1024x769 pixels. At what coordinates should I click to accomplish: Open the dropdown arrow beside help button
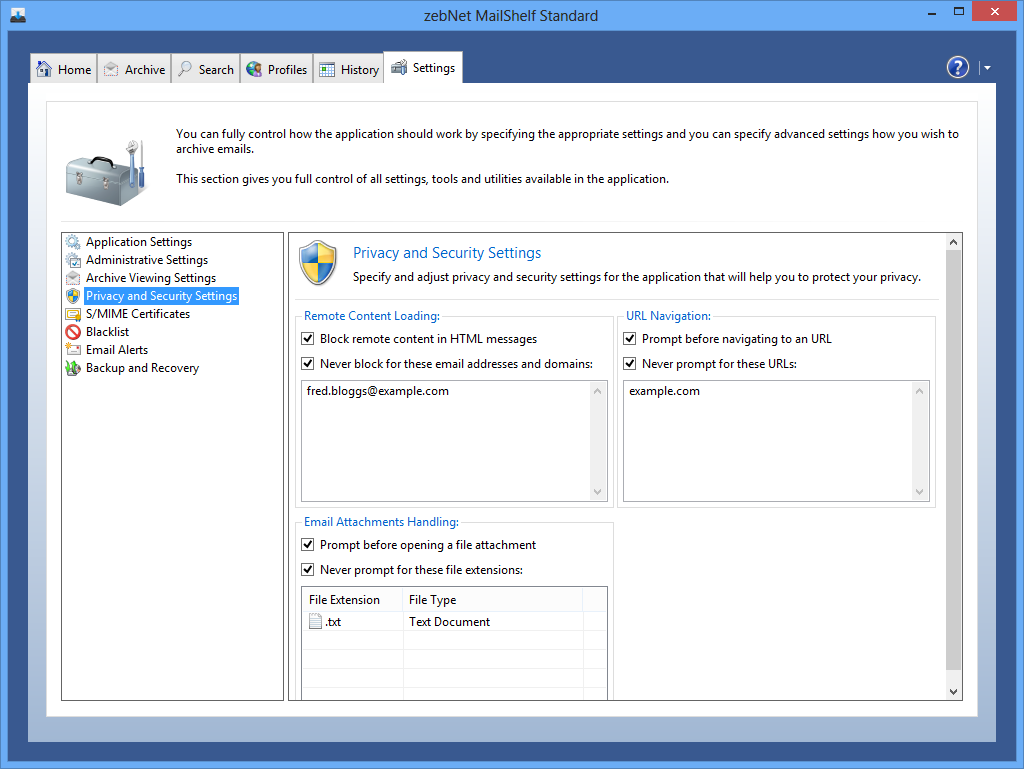pos(987,68)
